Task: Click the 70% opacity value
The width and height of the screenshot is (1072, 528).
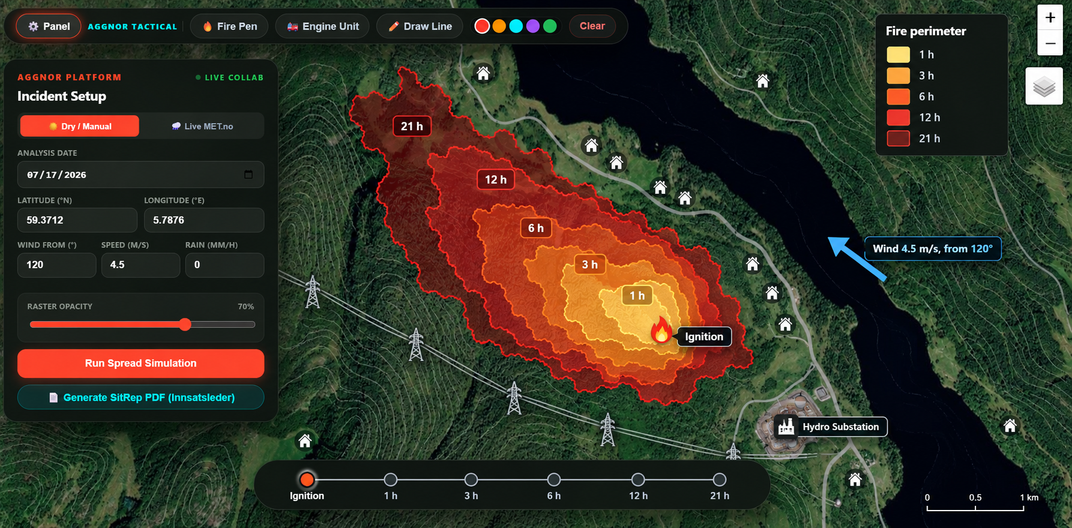Action: click(246, 306)
